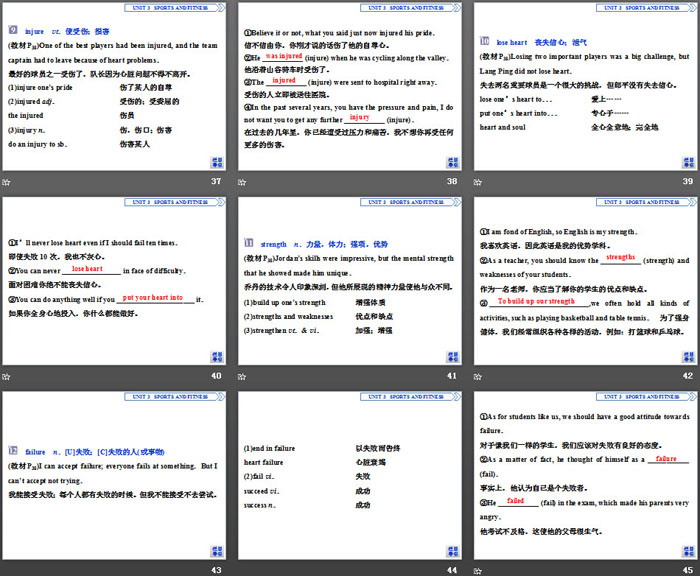The width and height of the screenshot is (700, 576).
Task: Click the animation star icon under slide 40
Action: coord(6,377)
